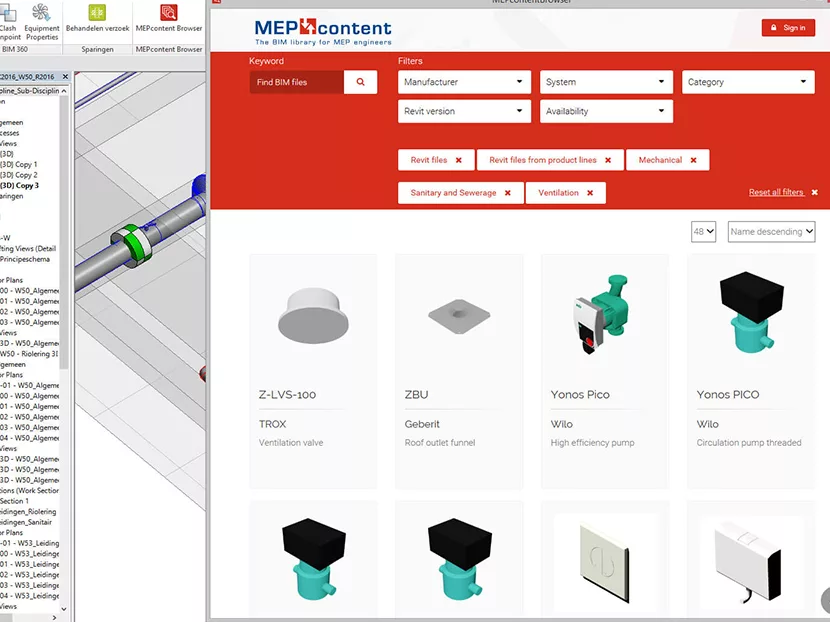Remove Revit files from product lines filter
The width and height of the screenshot is (830, 622).
click(x=608, y=160)
